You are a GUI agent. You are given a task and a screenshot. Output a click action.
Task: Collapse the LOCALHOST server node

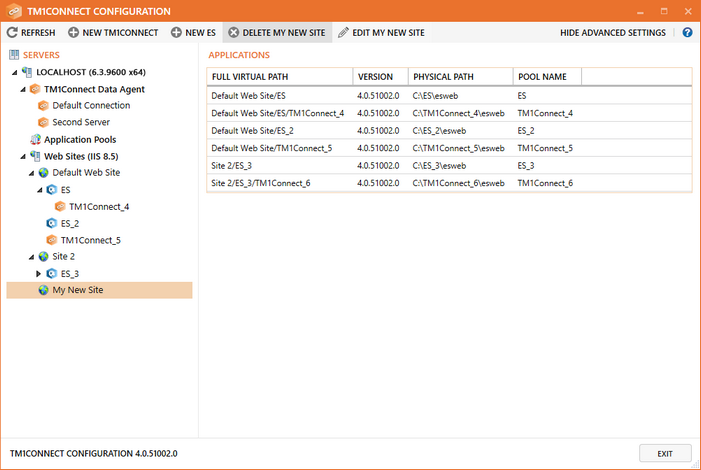click(x=15, y=72)
